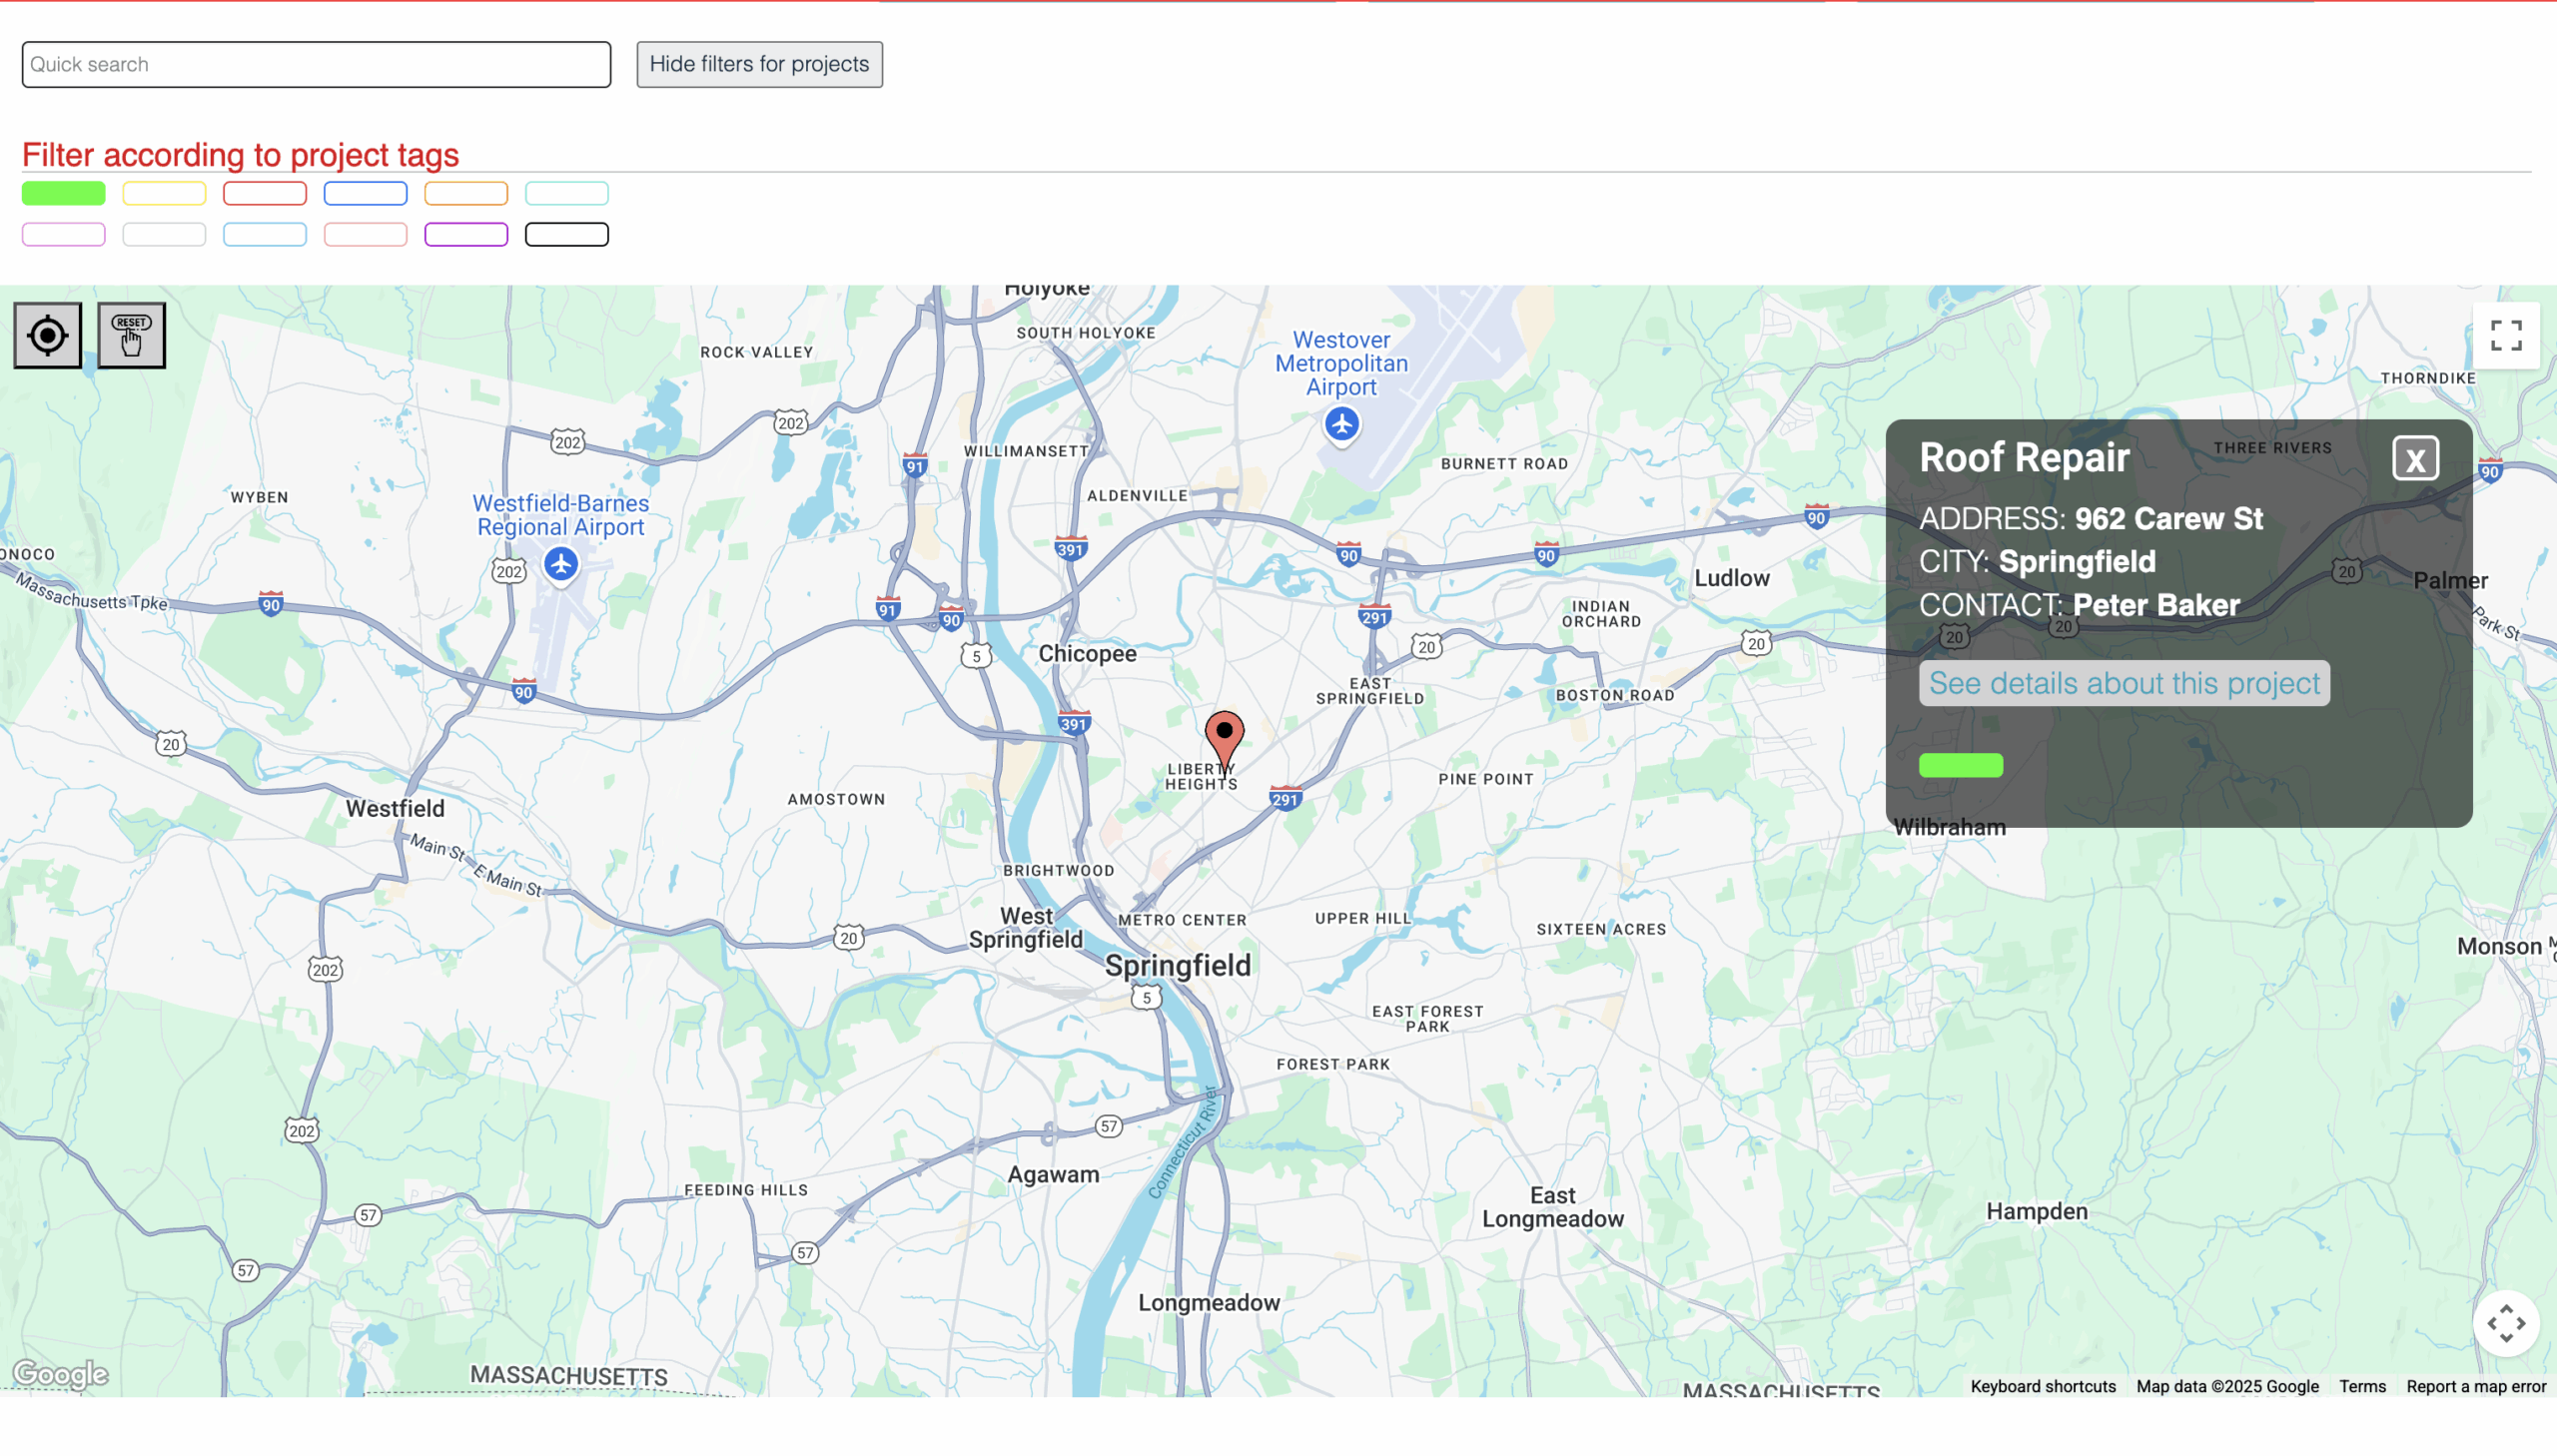Viewport: 2557px width, 1456px height.
Task: Click the Ludlow map label
Action: click(1731, 578)
